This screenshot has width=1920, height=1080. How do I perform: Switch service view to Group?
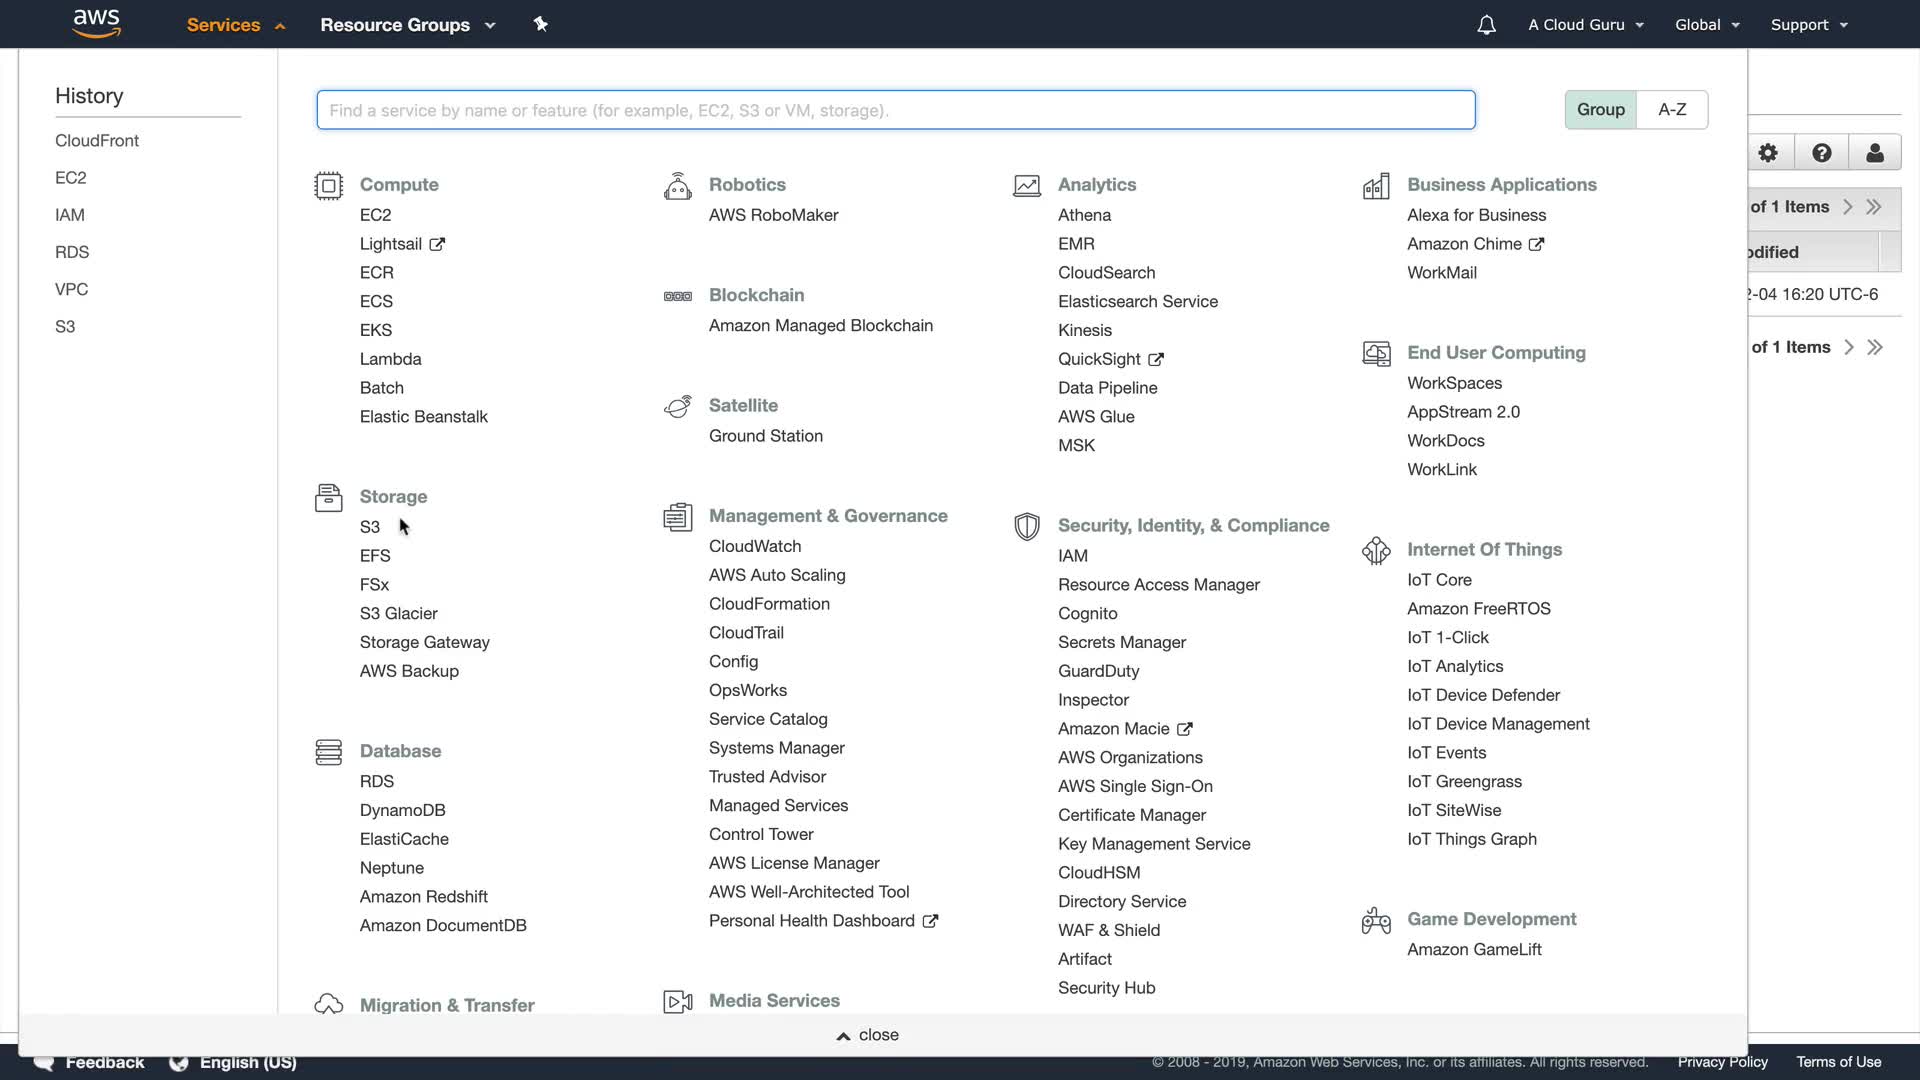[x=1600, y=110]
